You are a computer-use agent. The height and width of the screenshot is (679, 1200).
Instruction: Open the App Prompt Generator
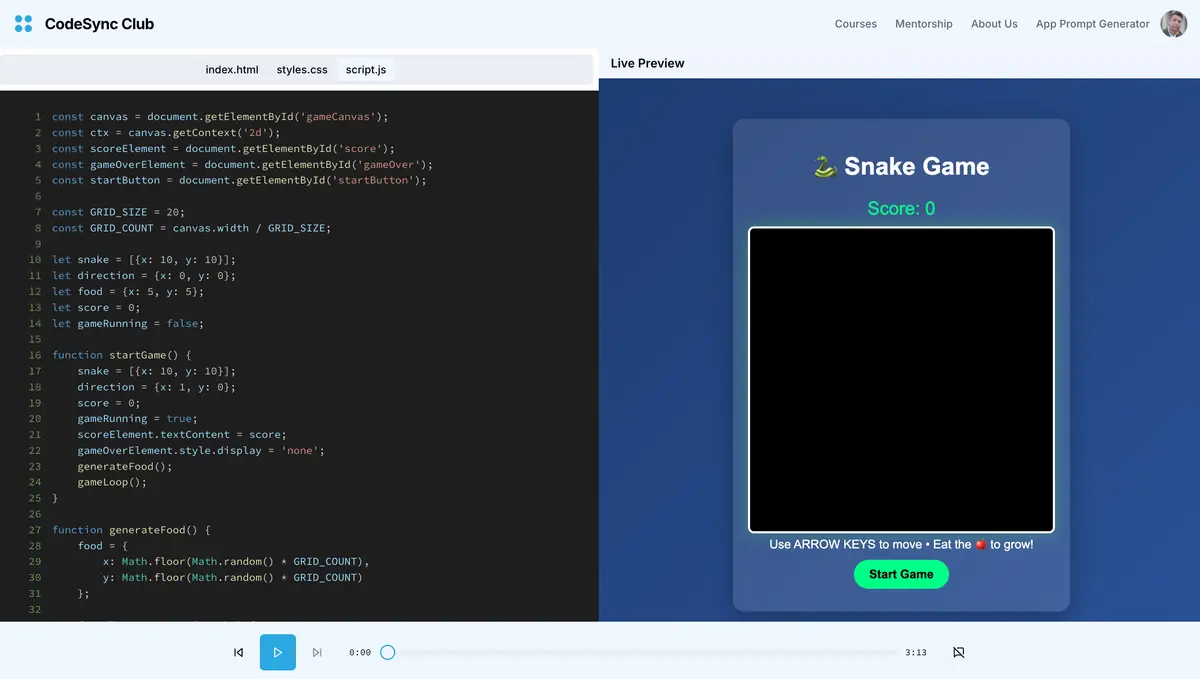coord(1091,23)
